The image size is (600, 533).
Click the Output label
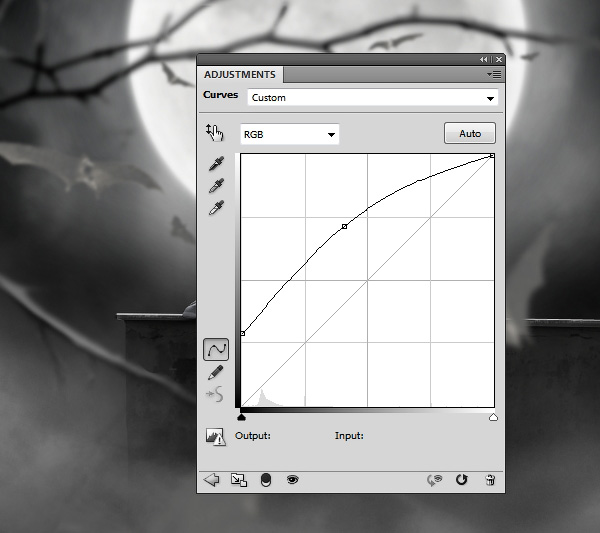[x=253, y=436]
